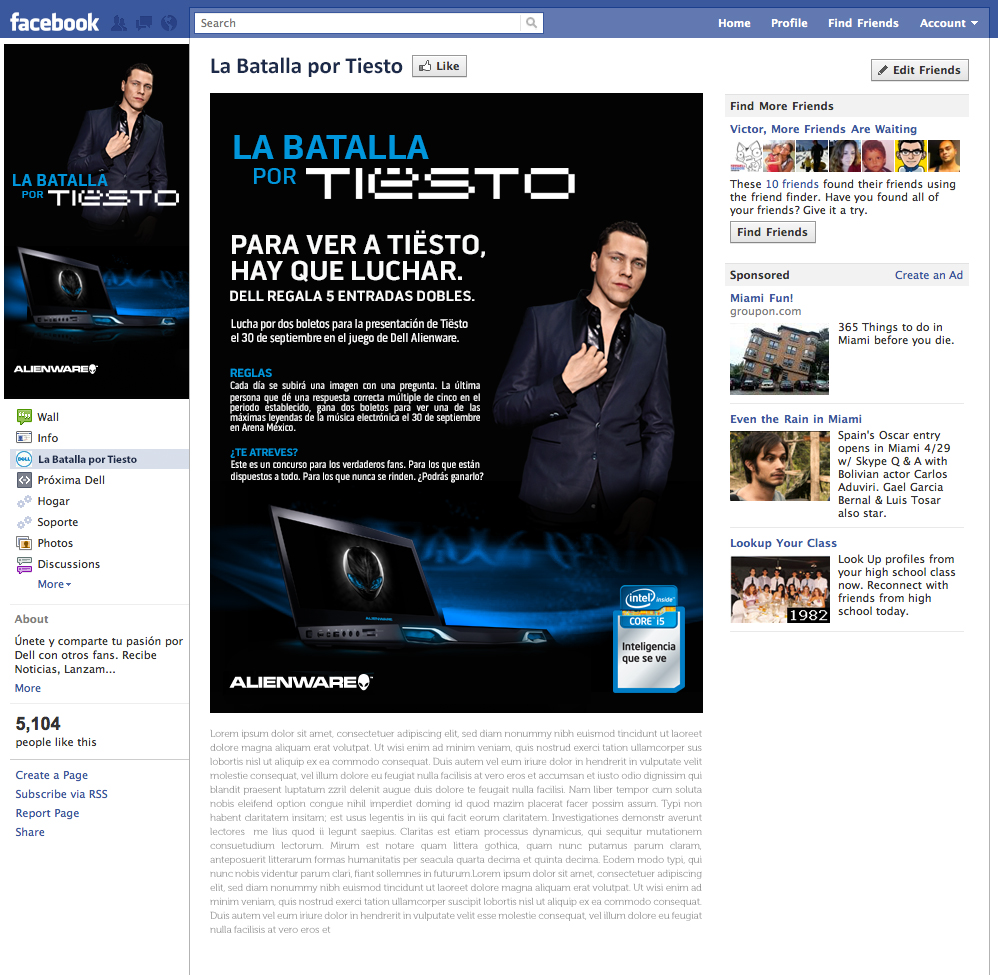Click Create an Ad link

click(929, 275)
